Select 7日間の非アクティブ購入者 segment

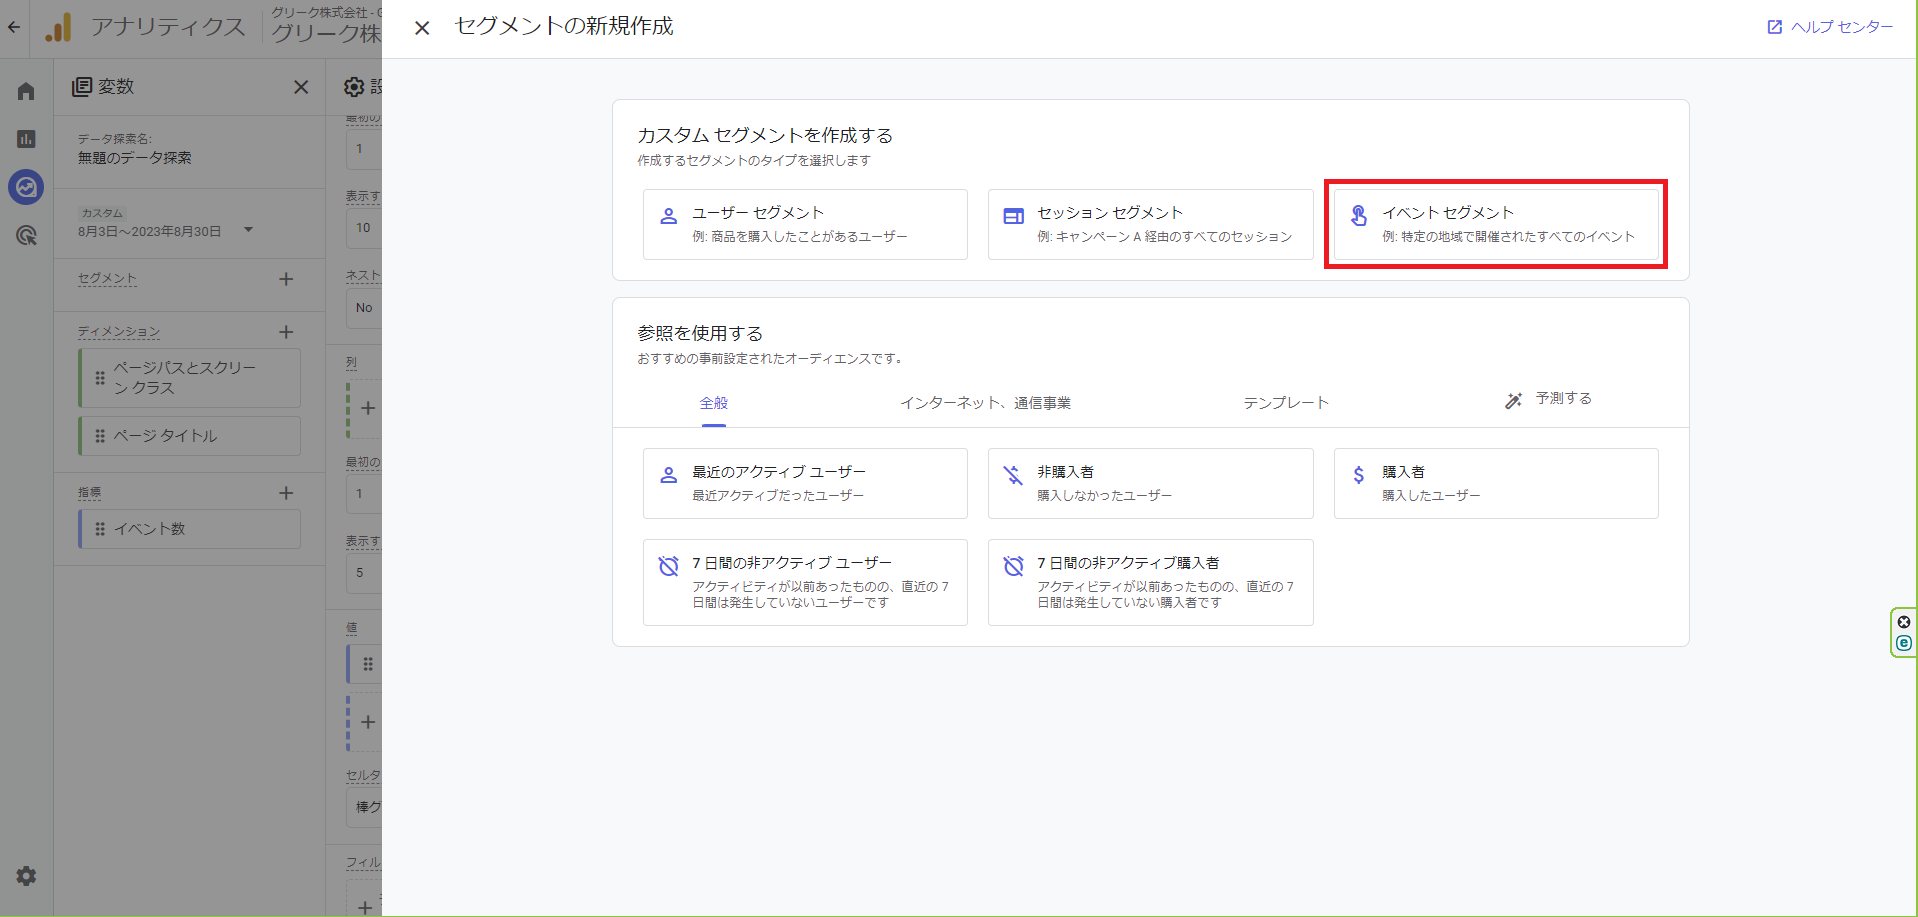coord(1149,582)
